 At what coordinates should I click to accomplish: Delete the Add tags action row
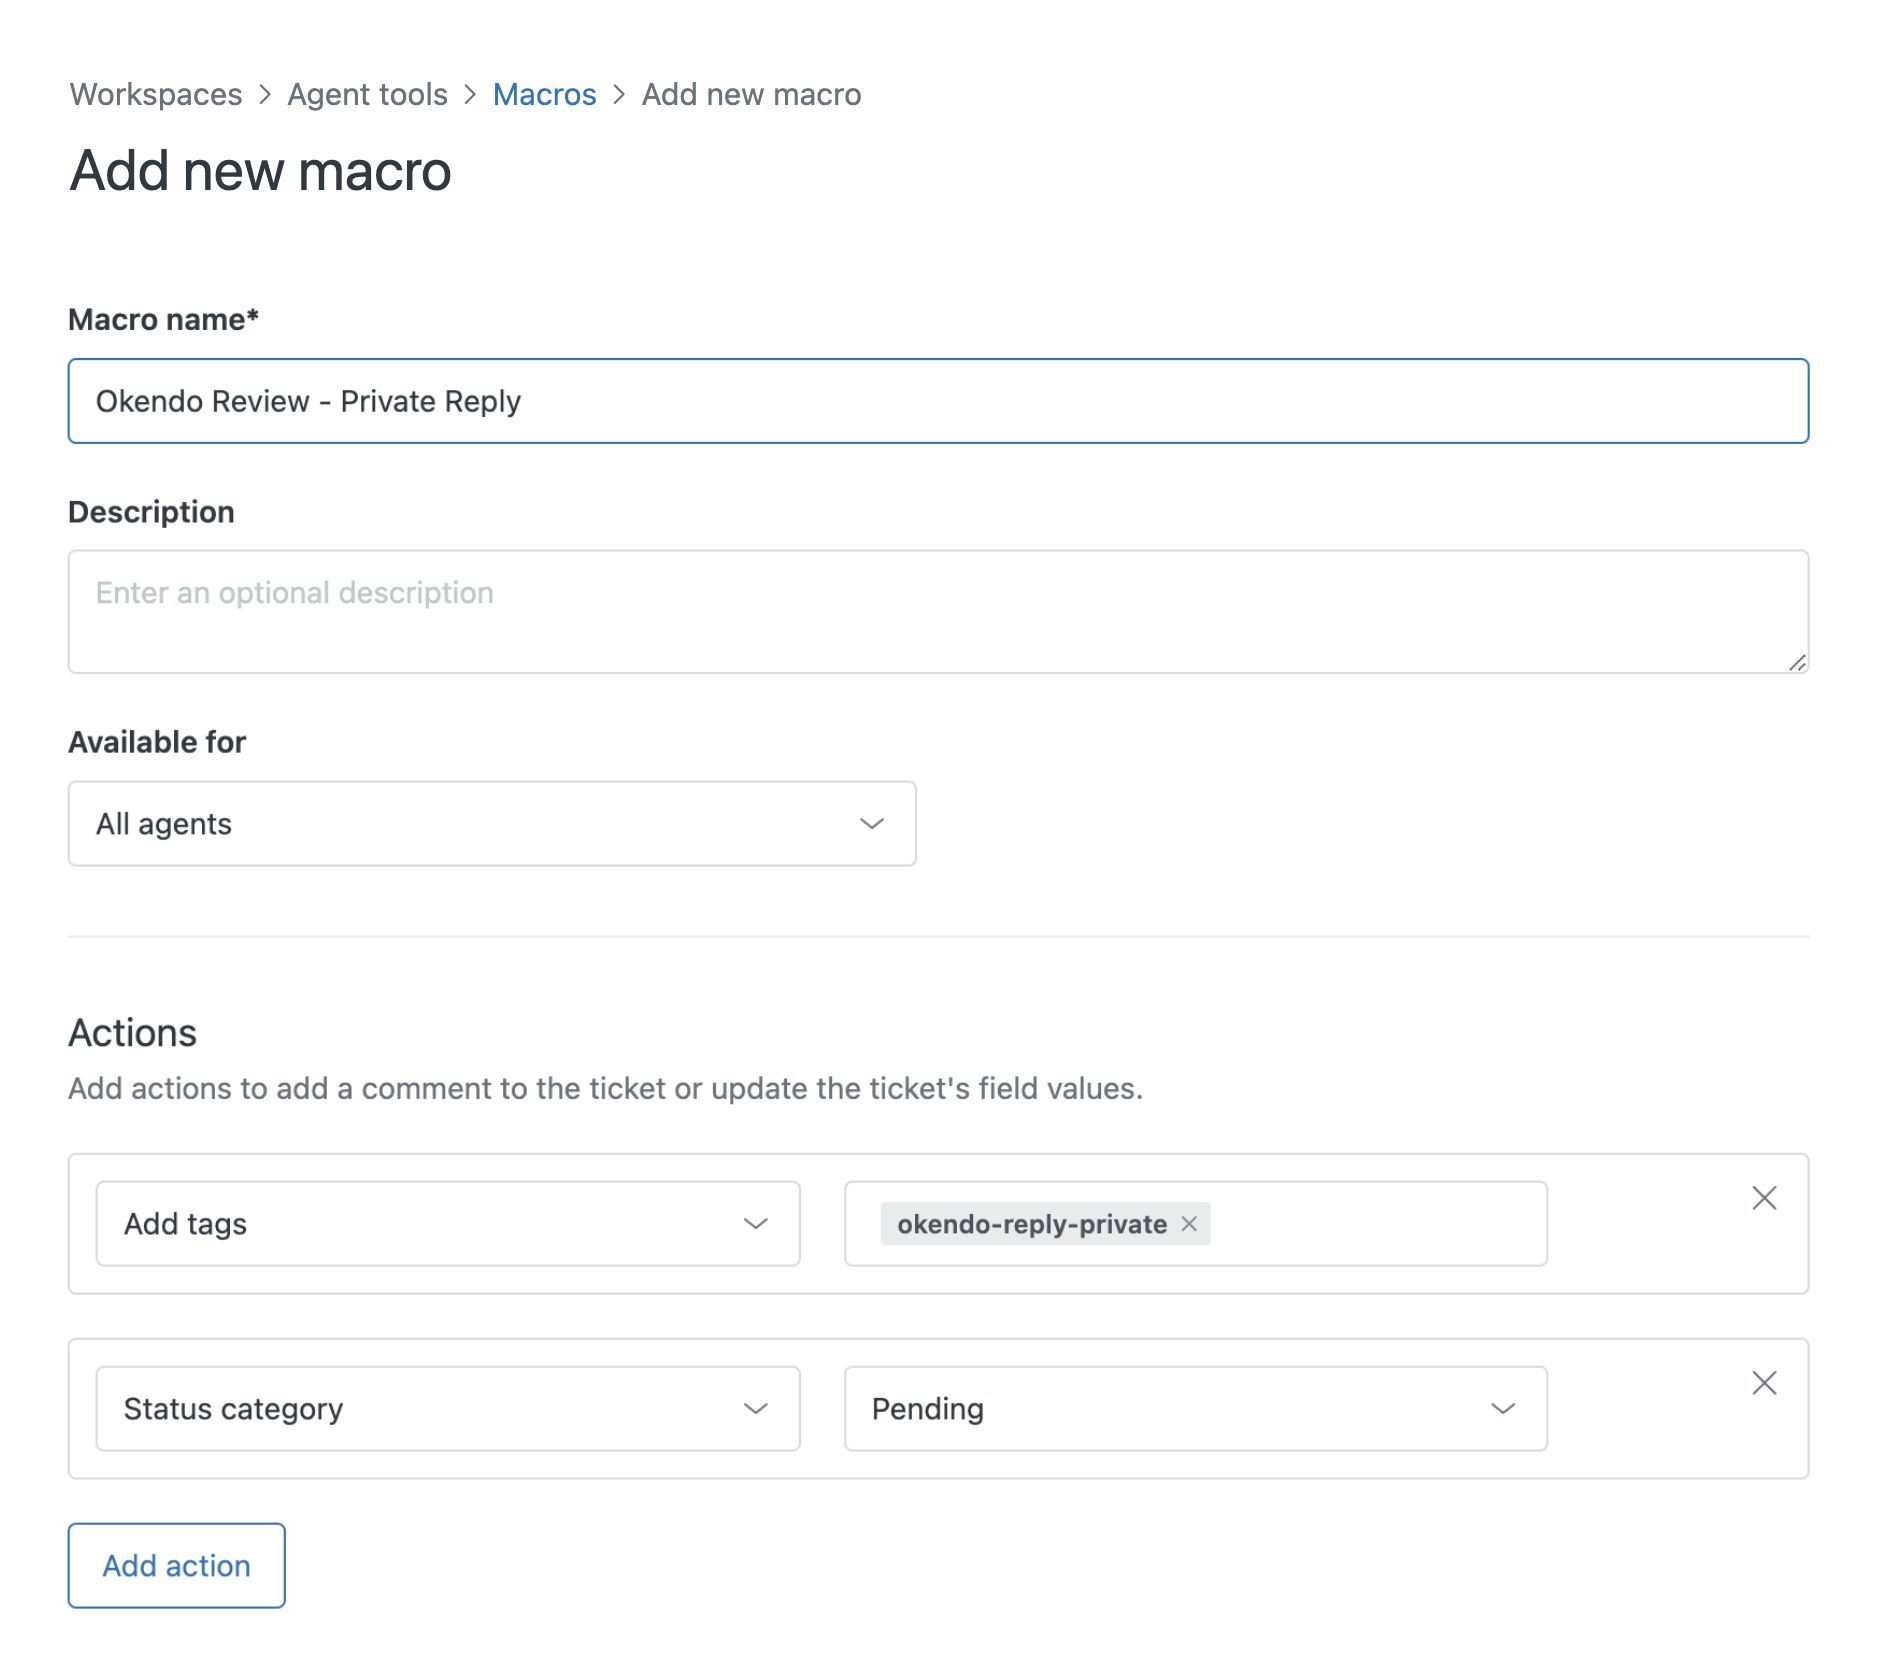pyautogui.click(x=1764, y=1198)
